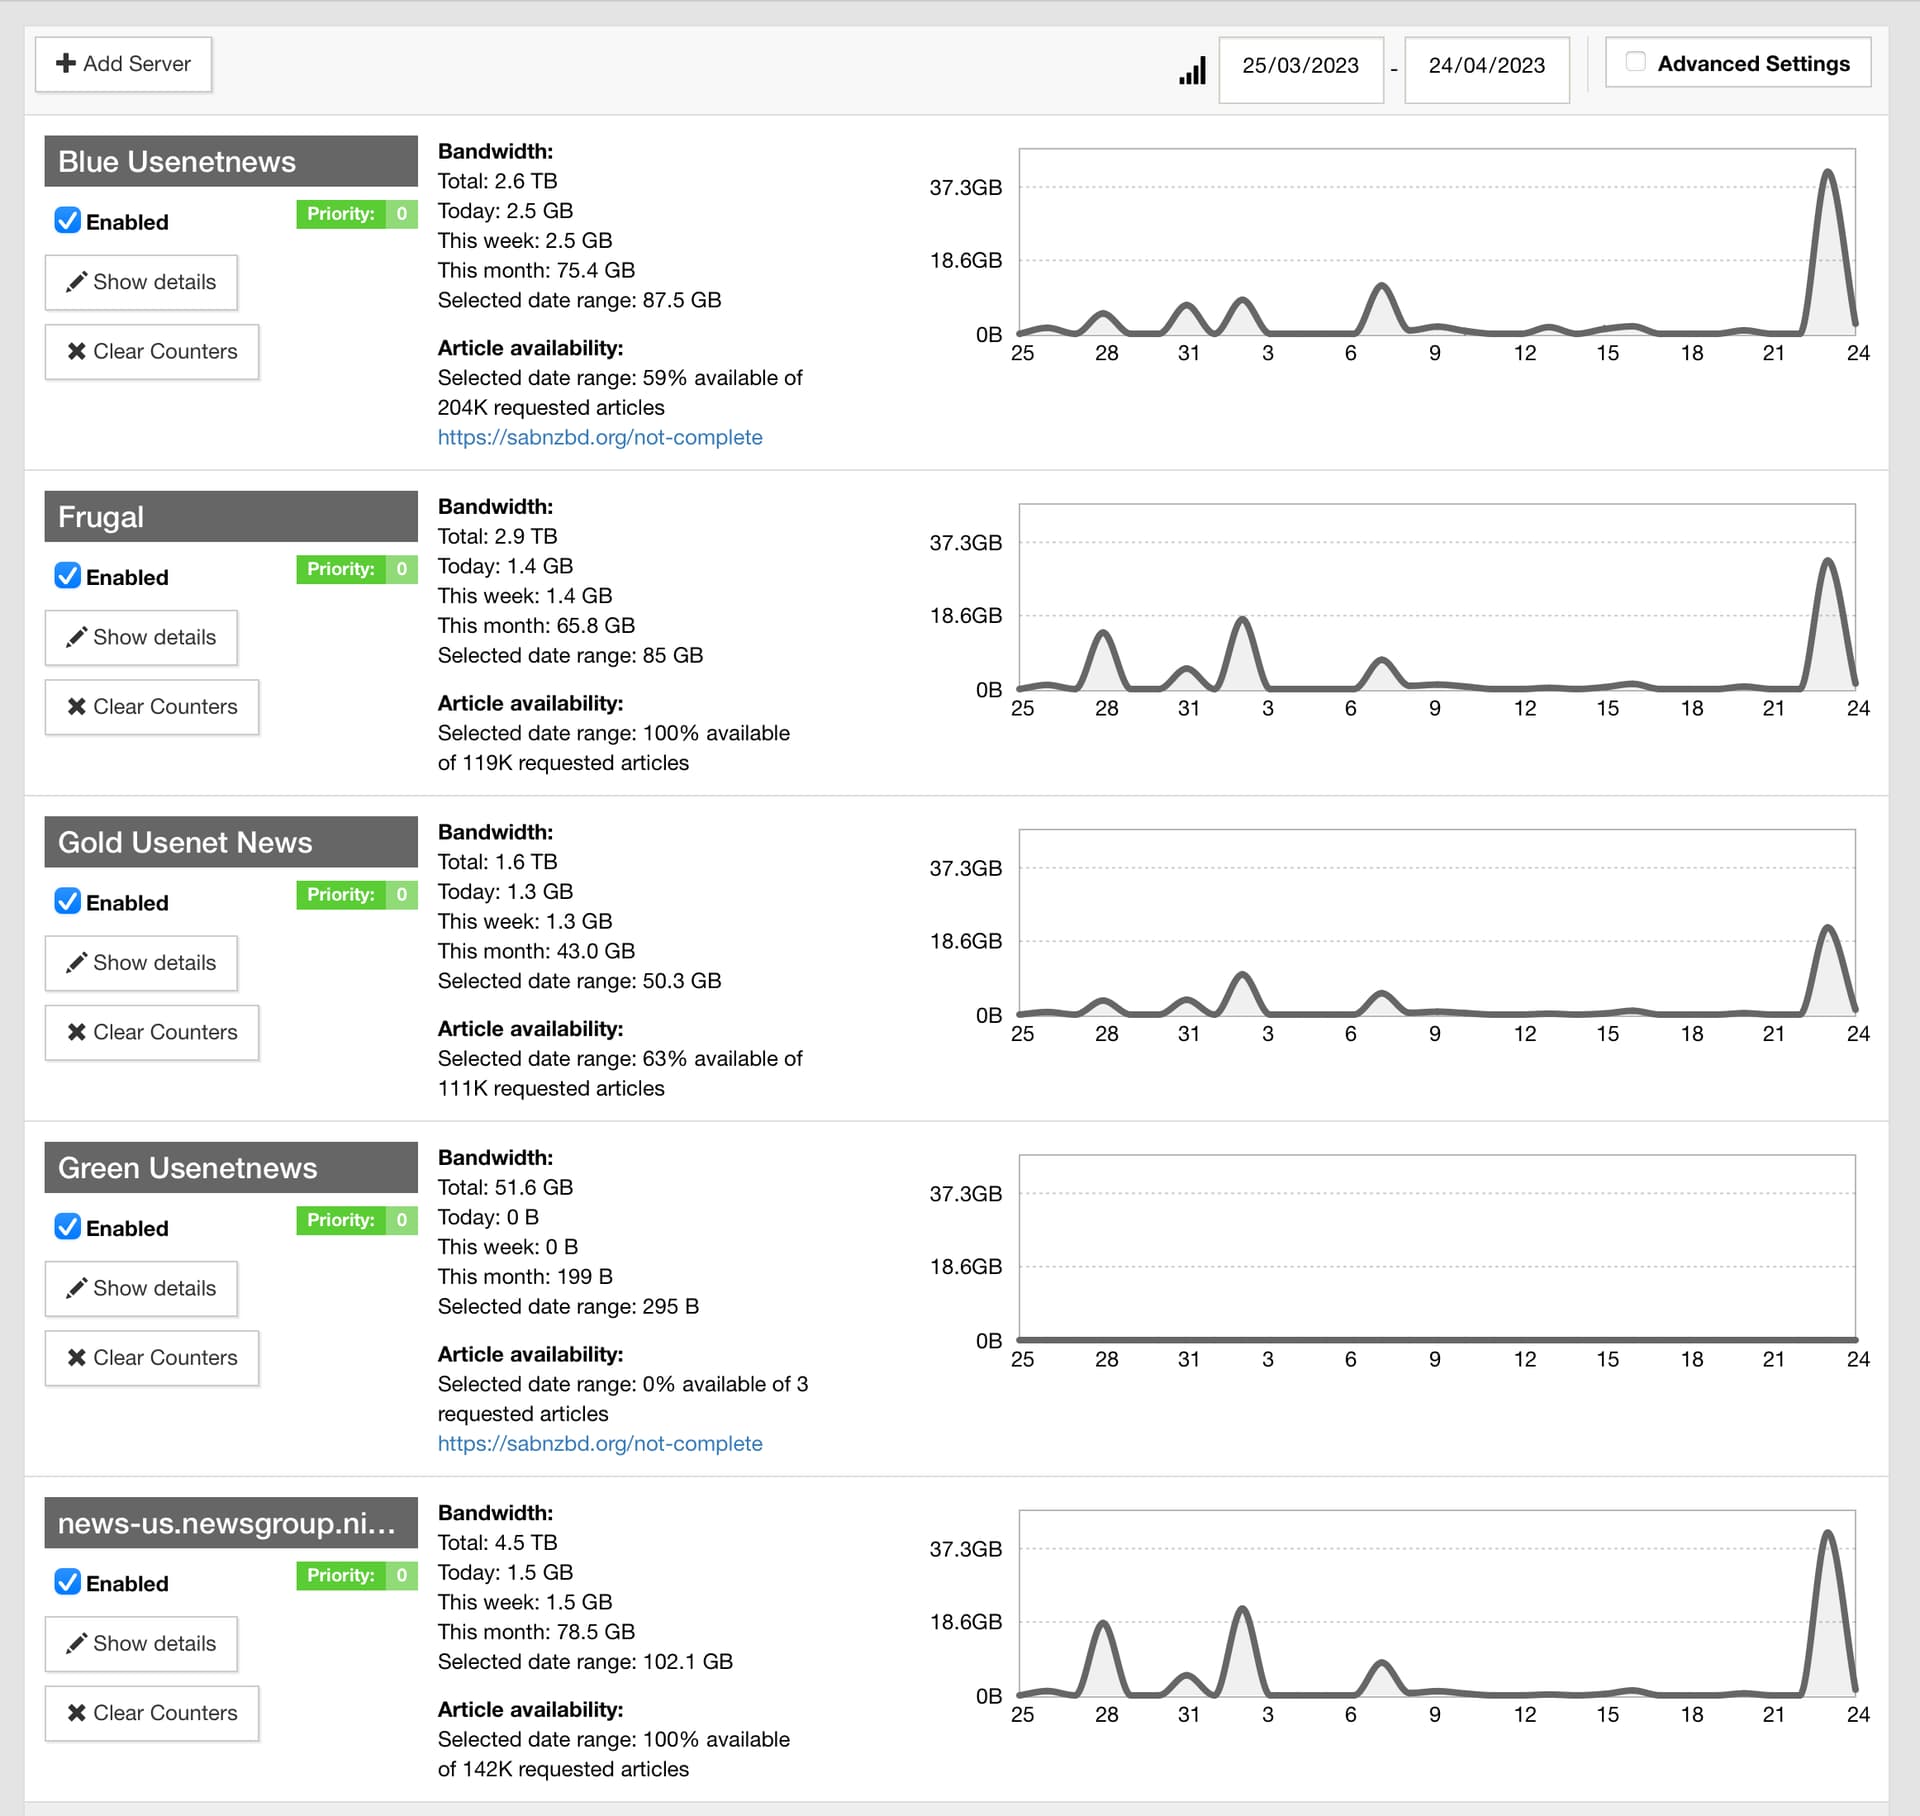
Task: Open the Gold Usenet News header
Action: (231, 842)
